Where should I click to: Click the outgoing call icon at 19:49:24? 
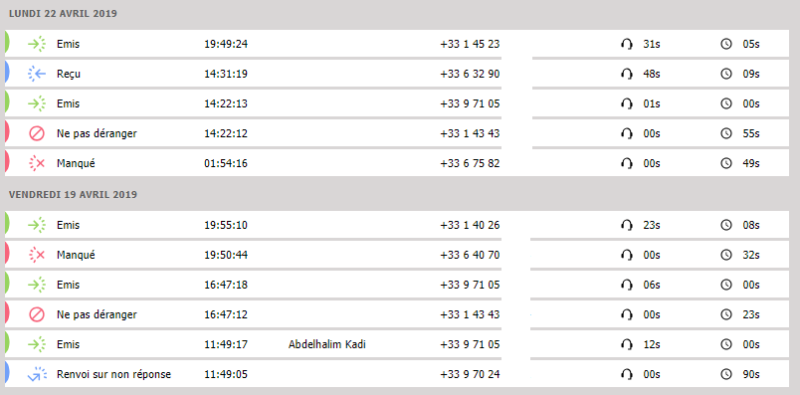37,44
